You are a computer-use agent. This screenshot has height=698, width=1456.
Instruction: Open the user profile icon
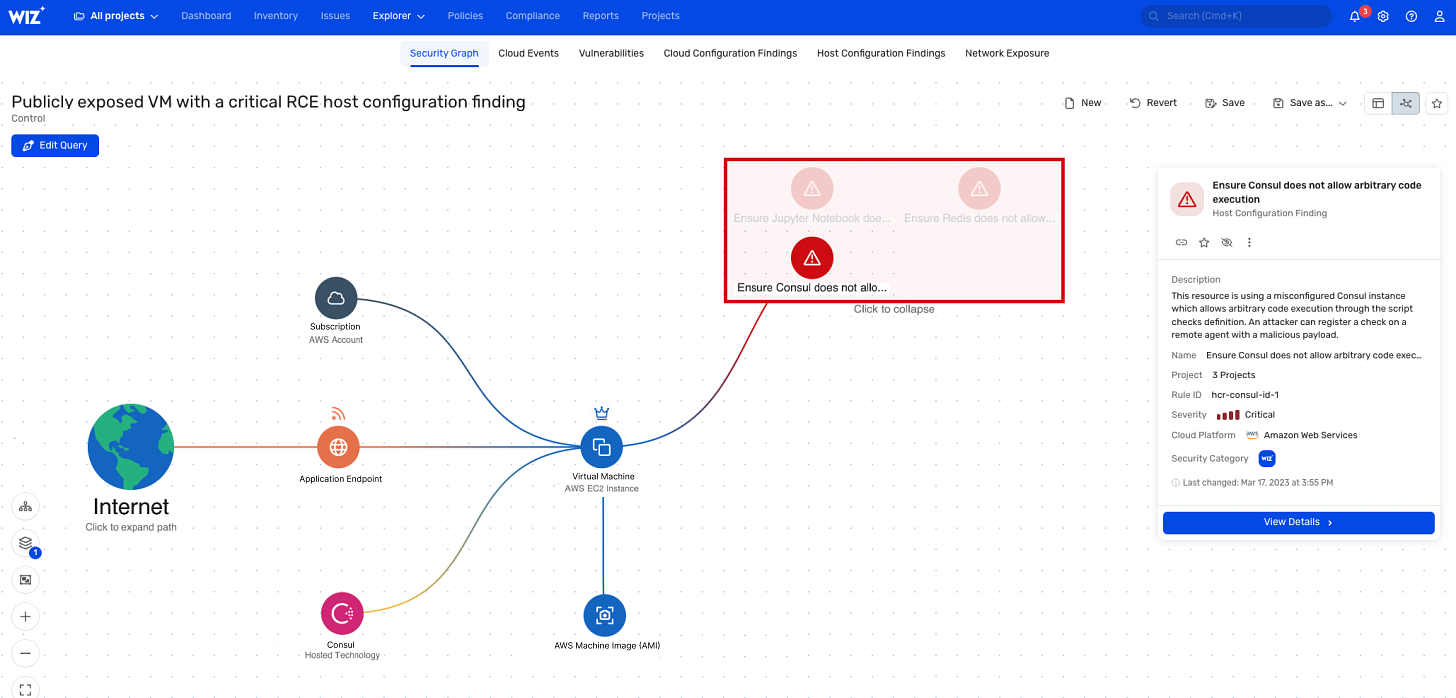(x=1439, y=16)
